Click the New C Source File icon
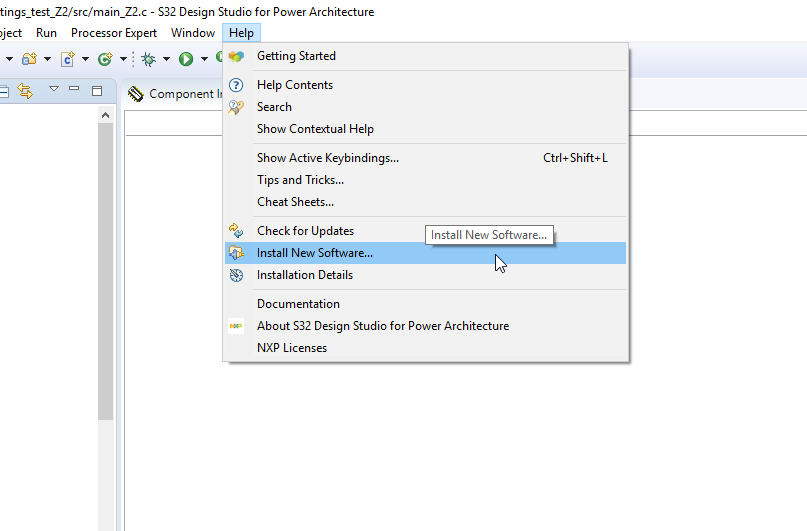 pyautogui.click(x=68, y=60)
